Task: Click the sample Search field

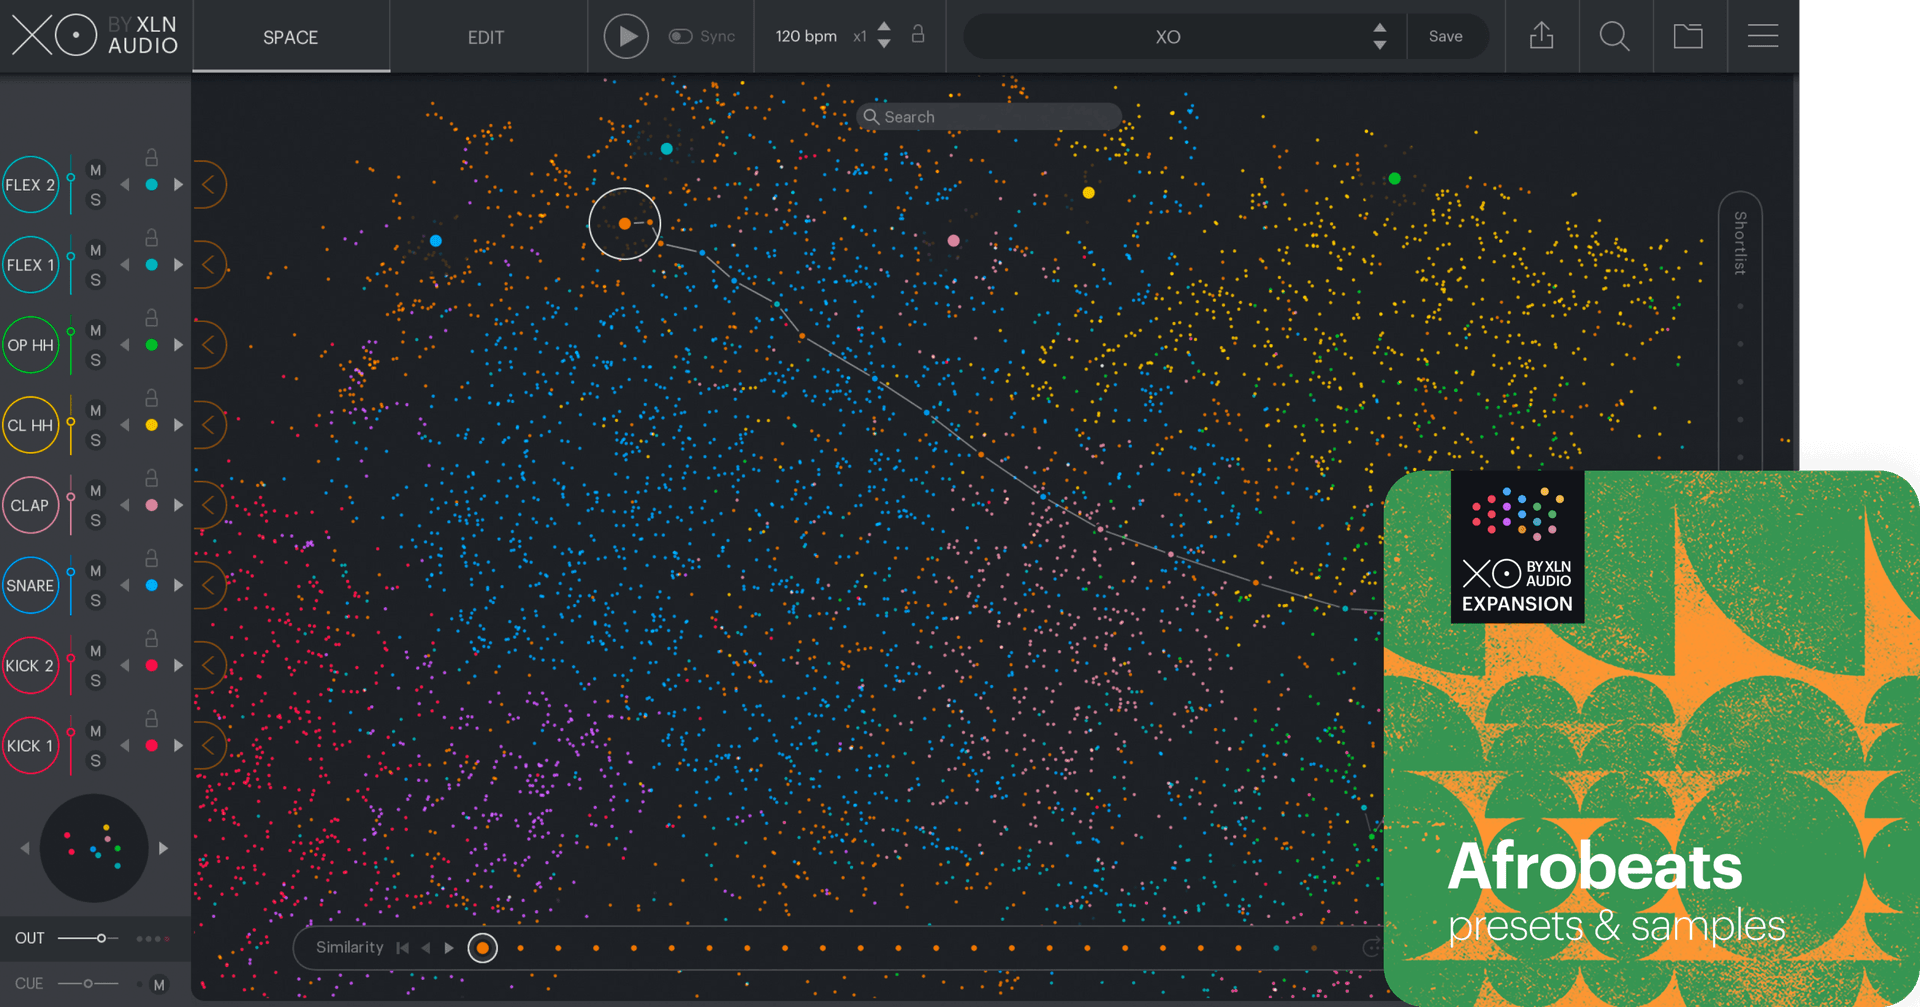Action: click(x=988, y=117)
